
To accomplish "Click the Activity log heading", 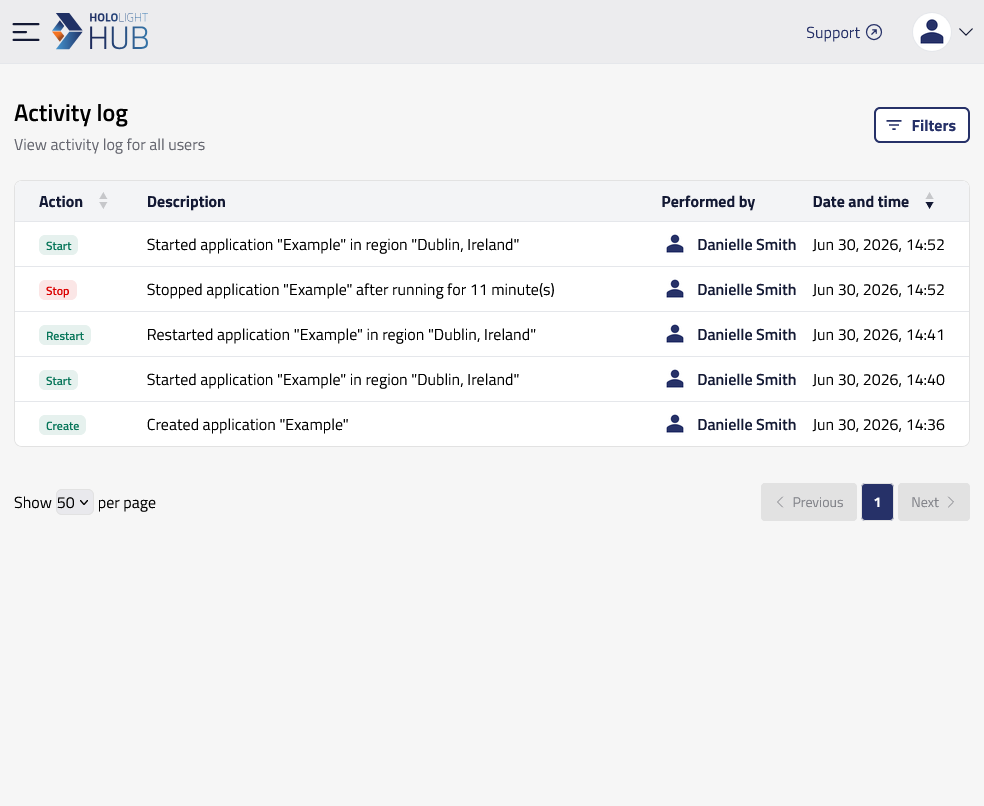I will click(71, 114).
